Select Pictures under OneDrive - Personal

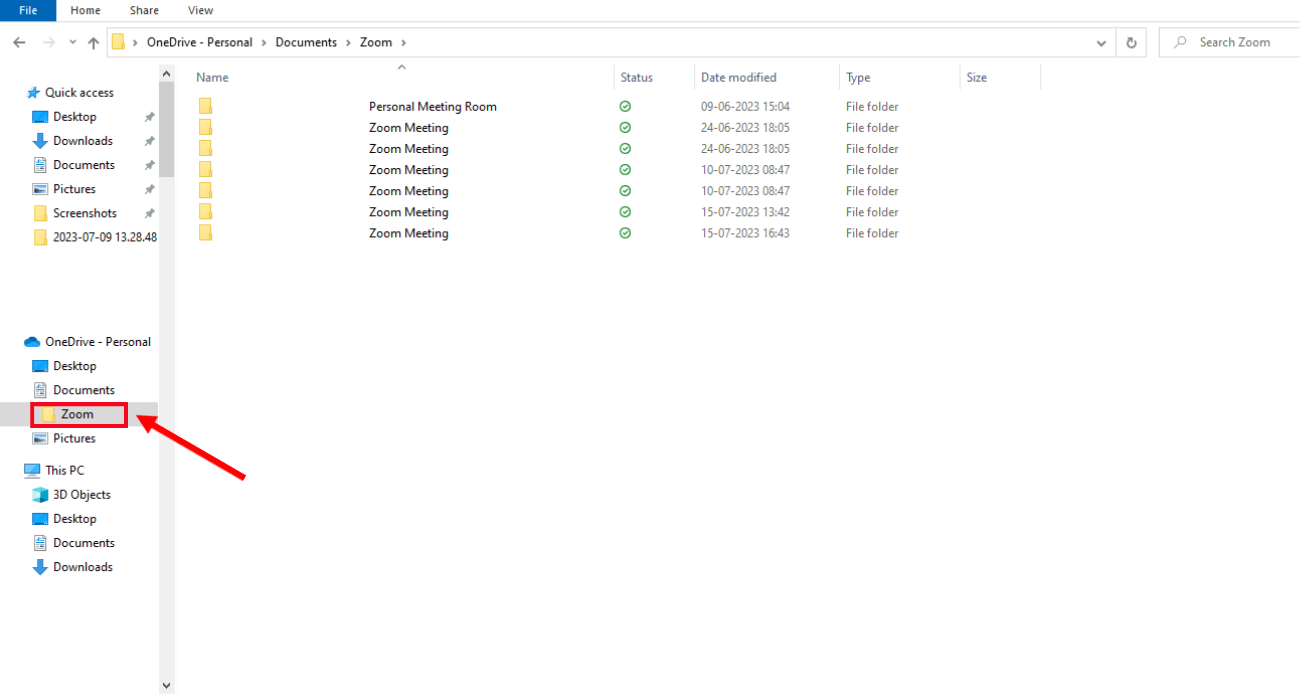click(x=75, y=438)
